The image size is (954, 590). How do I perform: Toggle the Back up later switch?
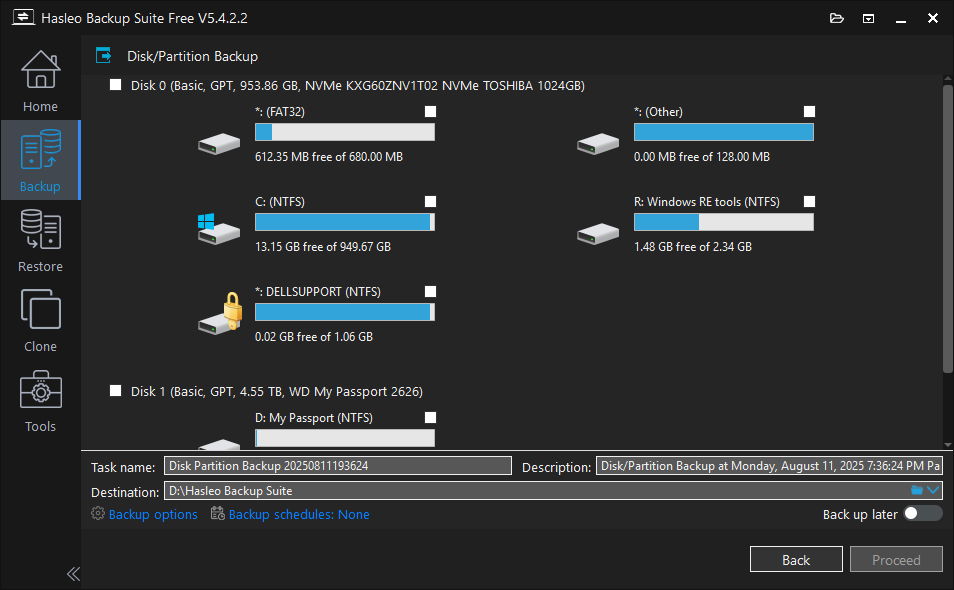click(x=922, y=513)
